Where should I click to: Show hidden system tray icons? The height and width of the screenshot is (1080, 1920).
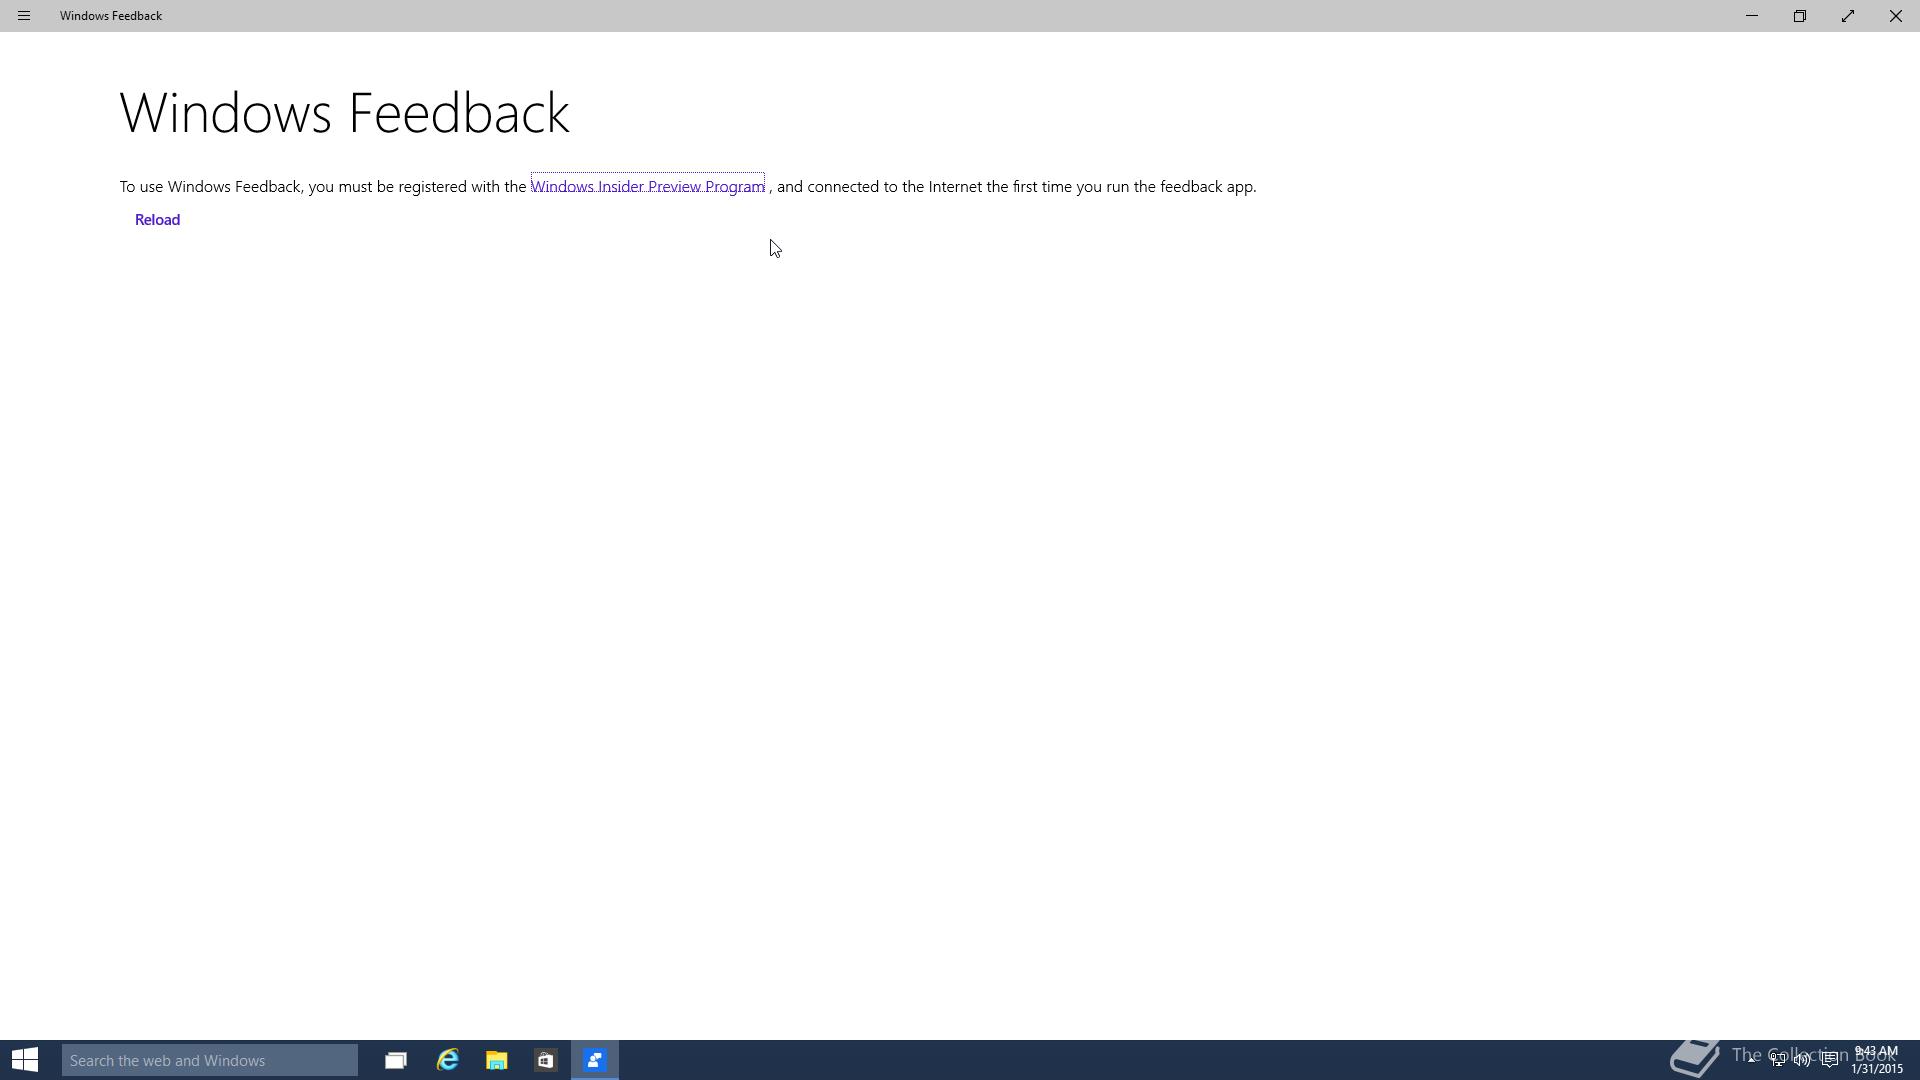point(1752,1060)
